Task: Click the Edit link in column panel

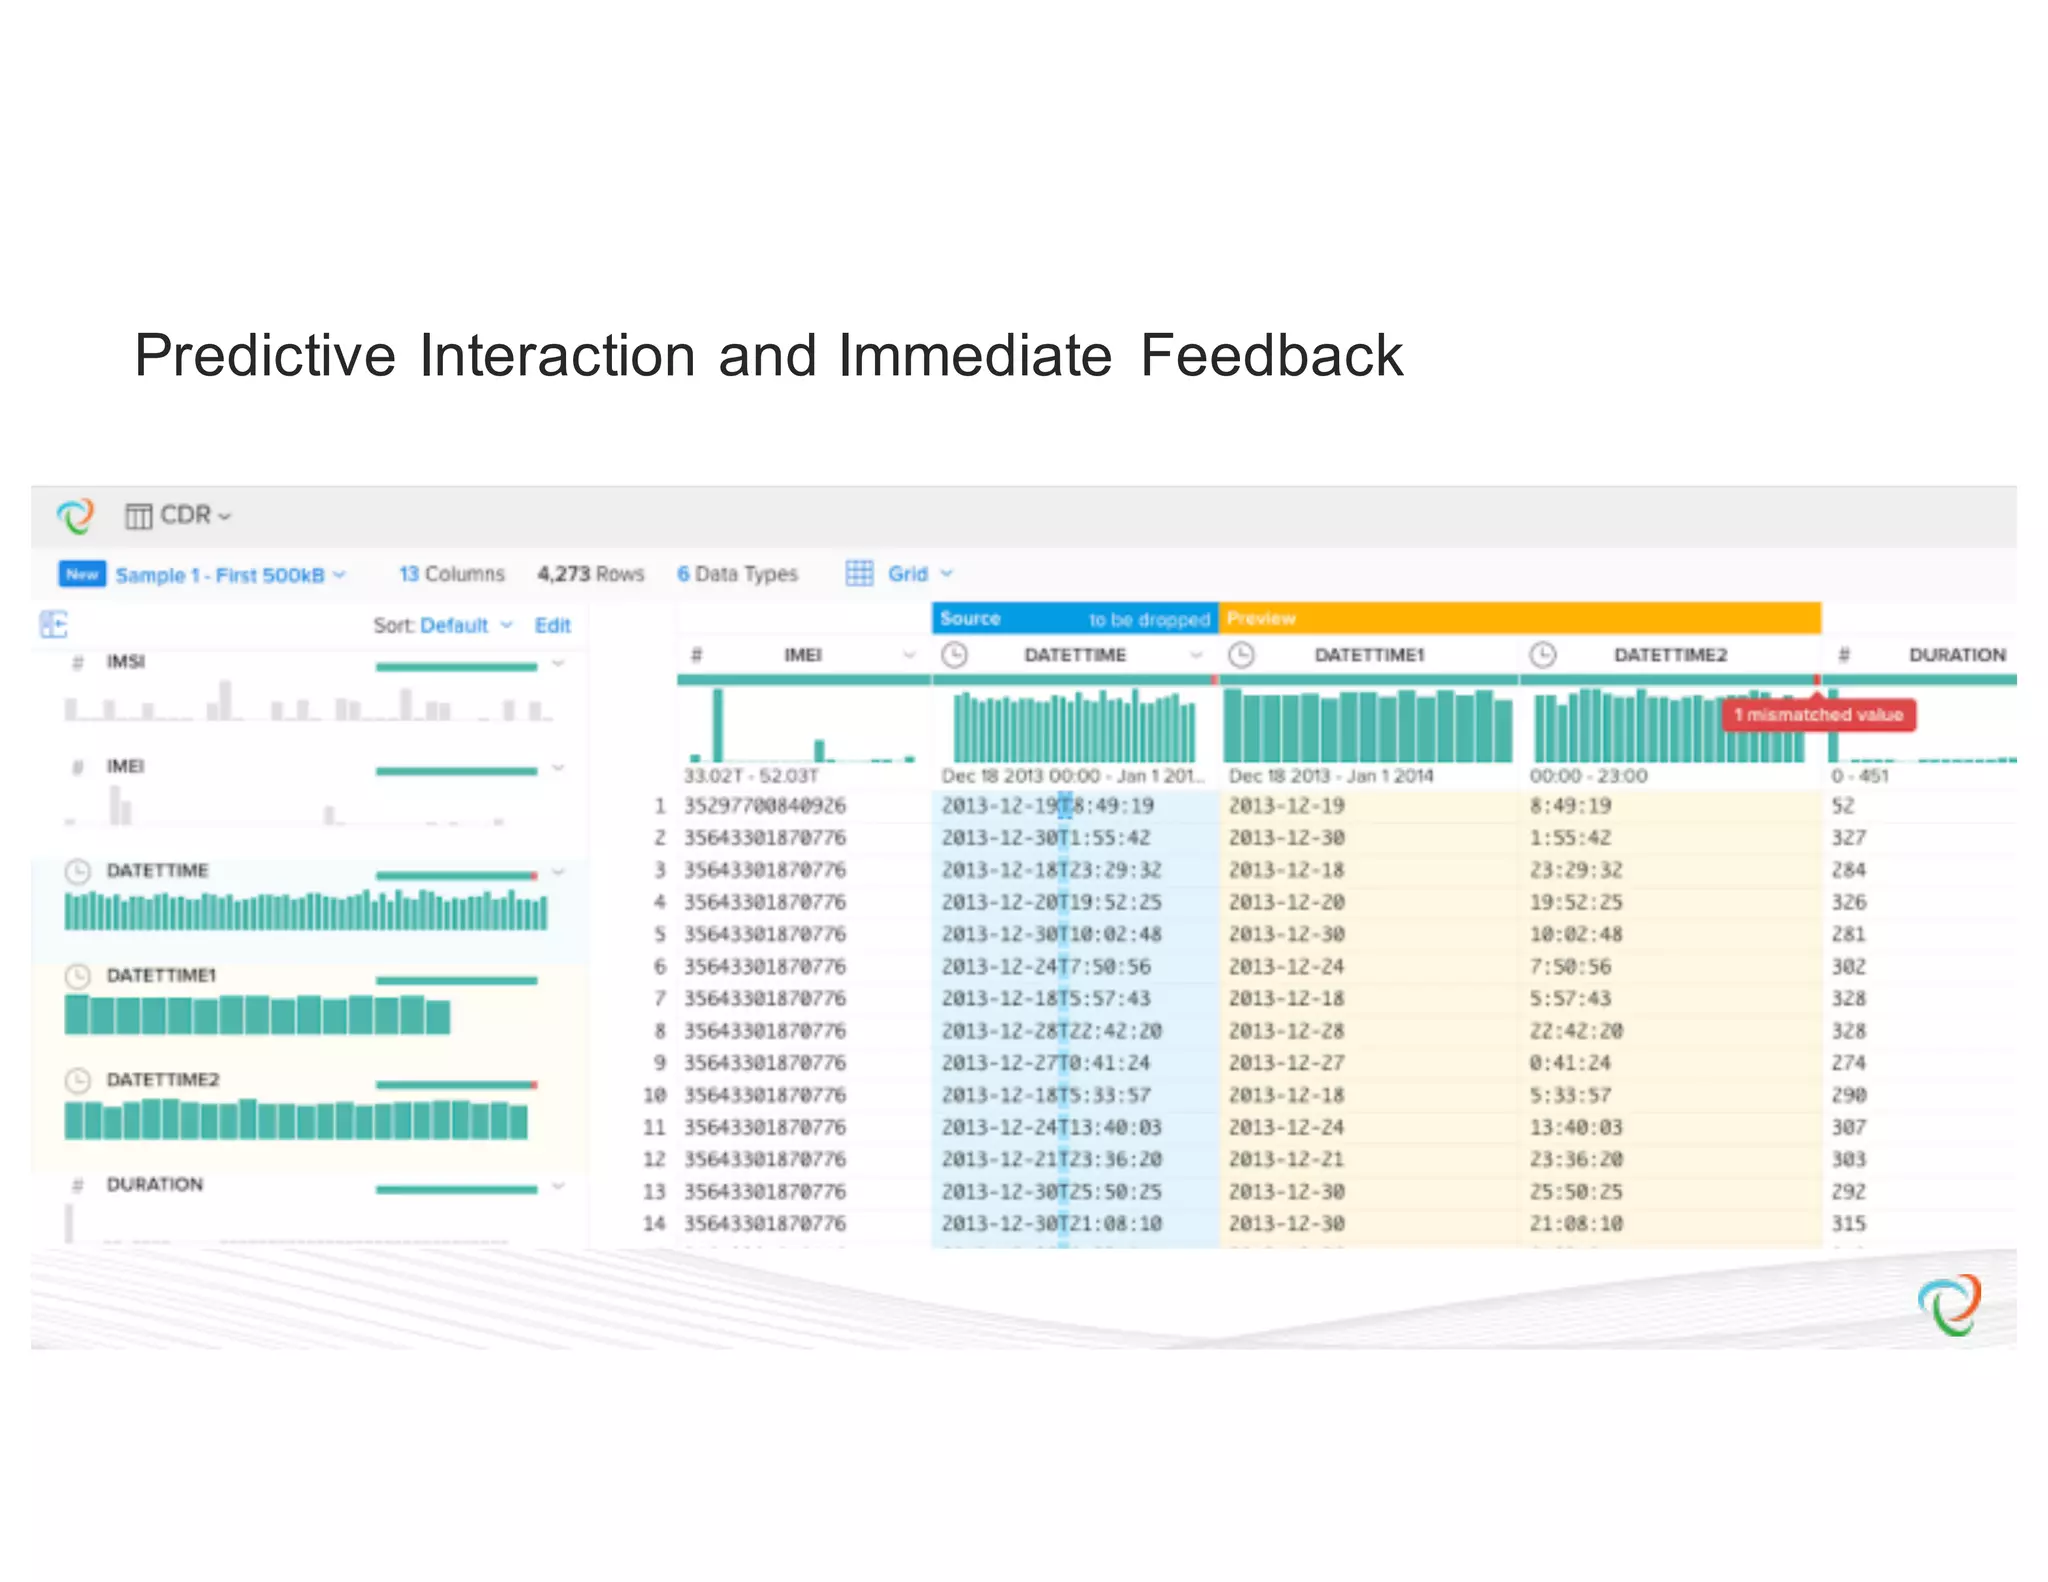Action: pos(552,625)
